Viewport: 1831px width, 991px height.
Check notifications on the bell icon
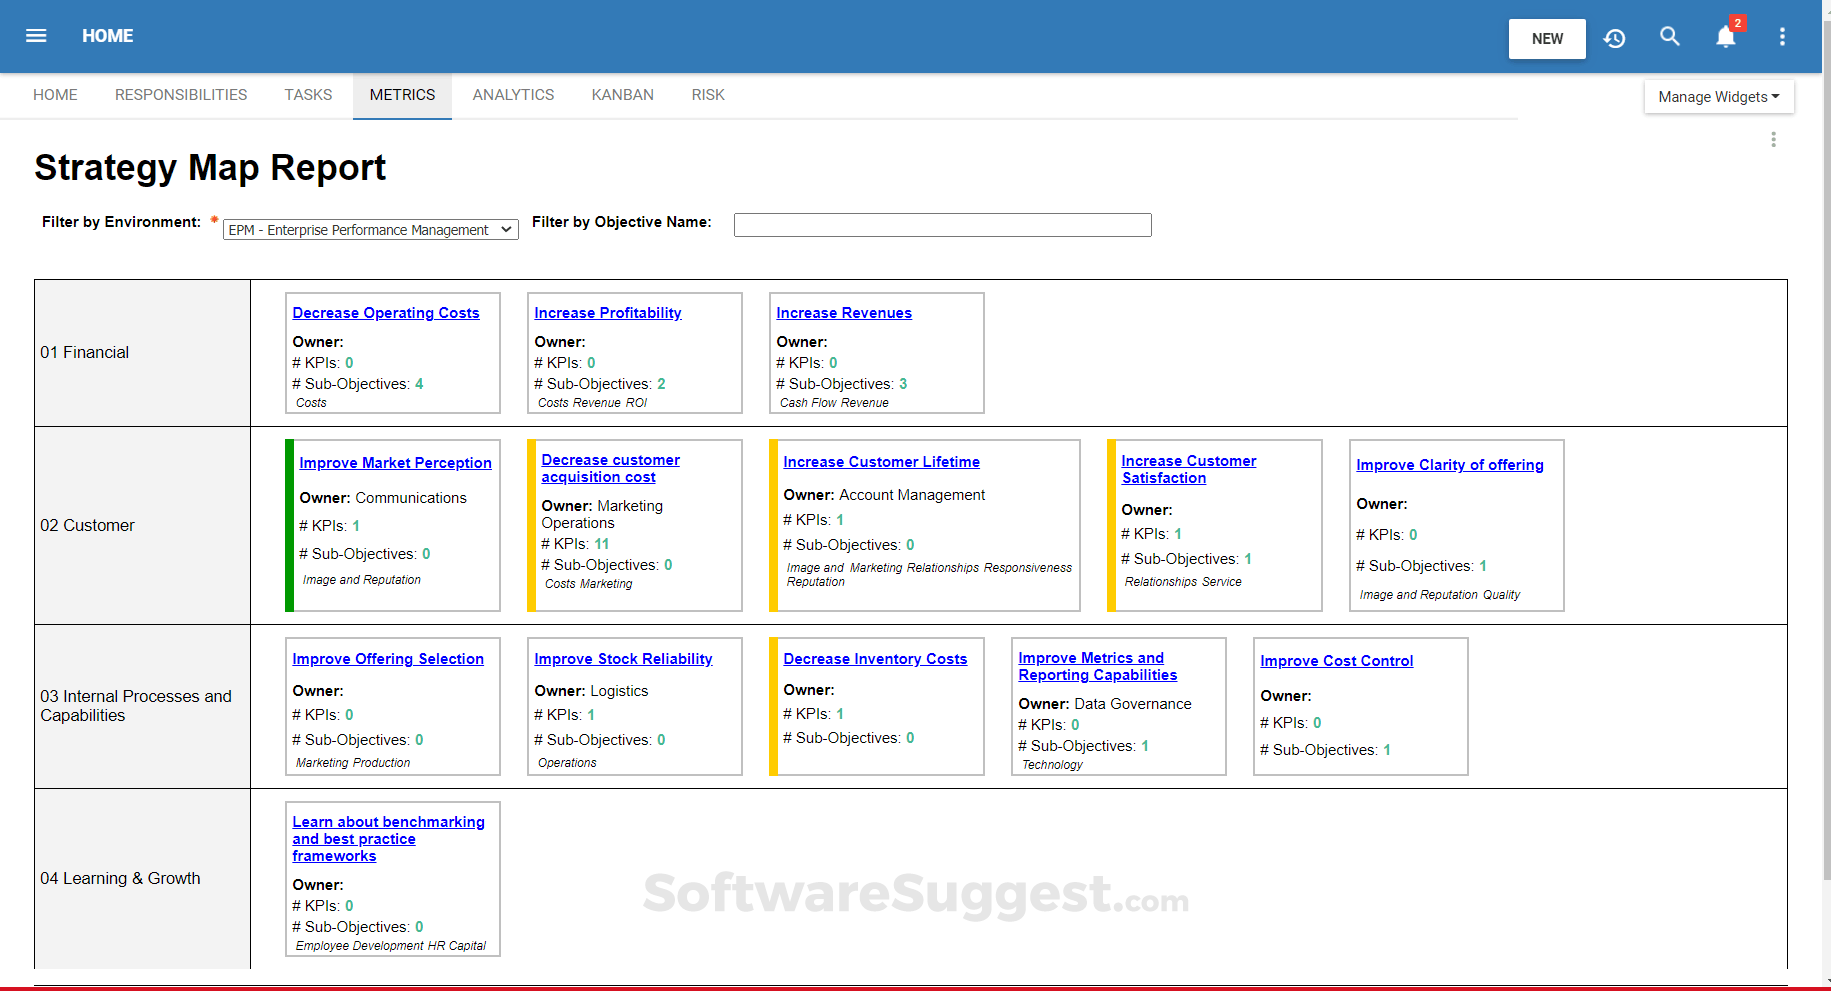pos(1724,36)
